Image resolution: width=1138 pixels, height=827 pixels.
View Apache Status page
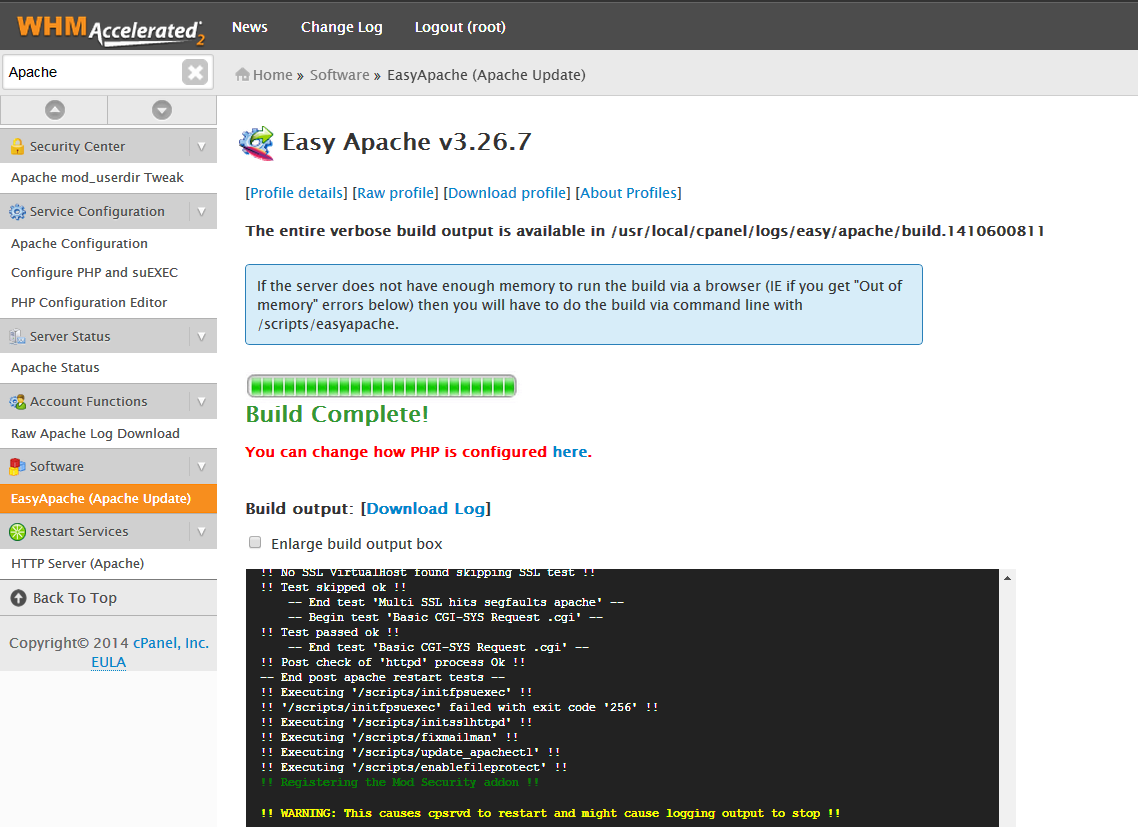(55, 367)
